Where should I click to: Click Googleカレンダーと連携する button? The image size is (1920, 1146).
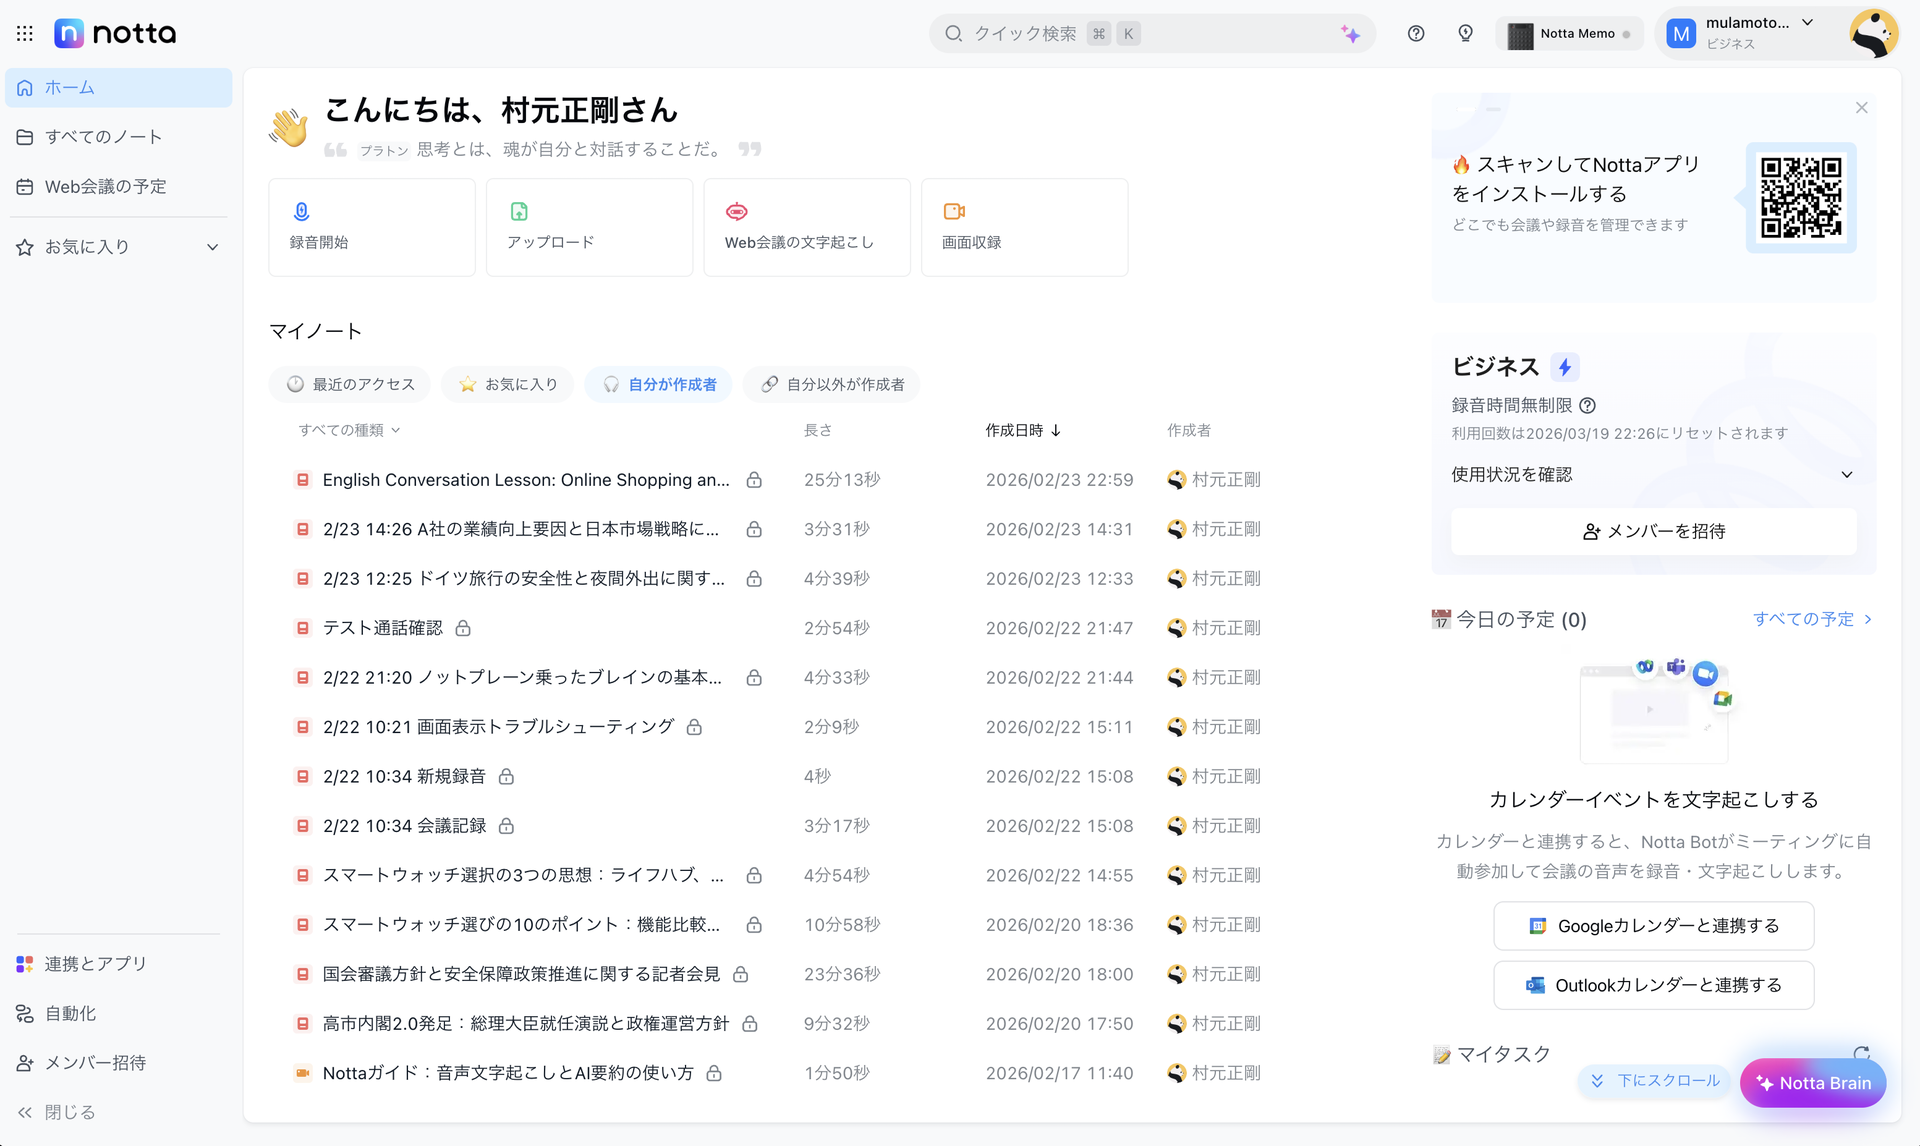click(1653, 926)
